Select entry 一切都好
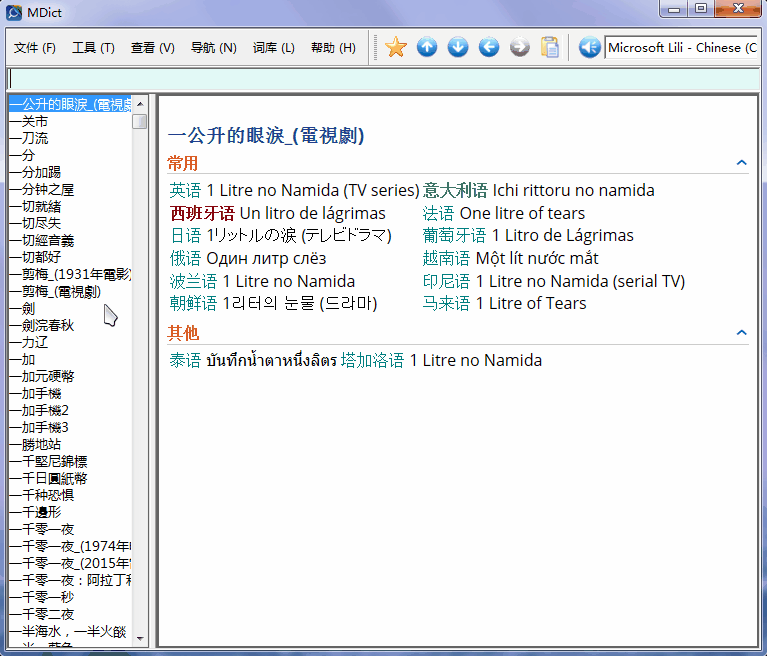This screenshot has width=767, height=656. pos(35,257)
